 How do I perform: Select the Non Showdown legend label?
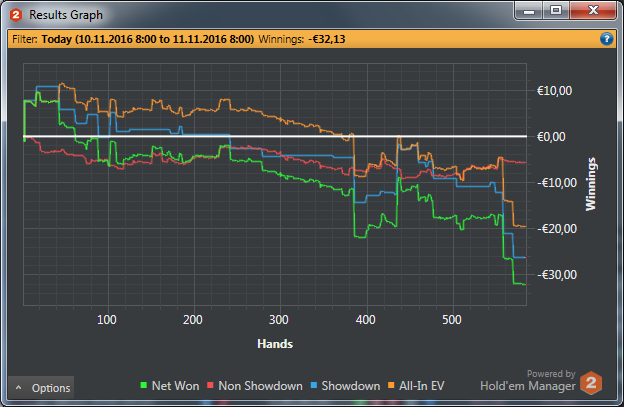[x=260, y=386]
